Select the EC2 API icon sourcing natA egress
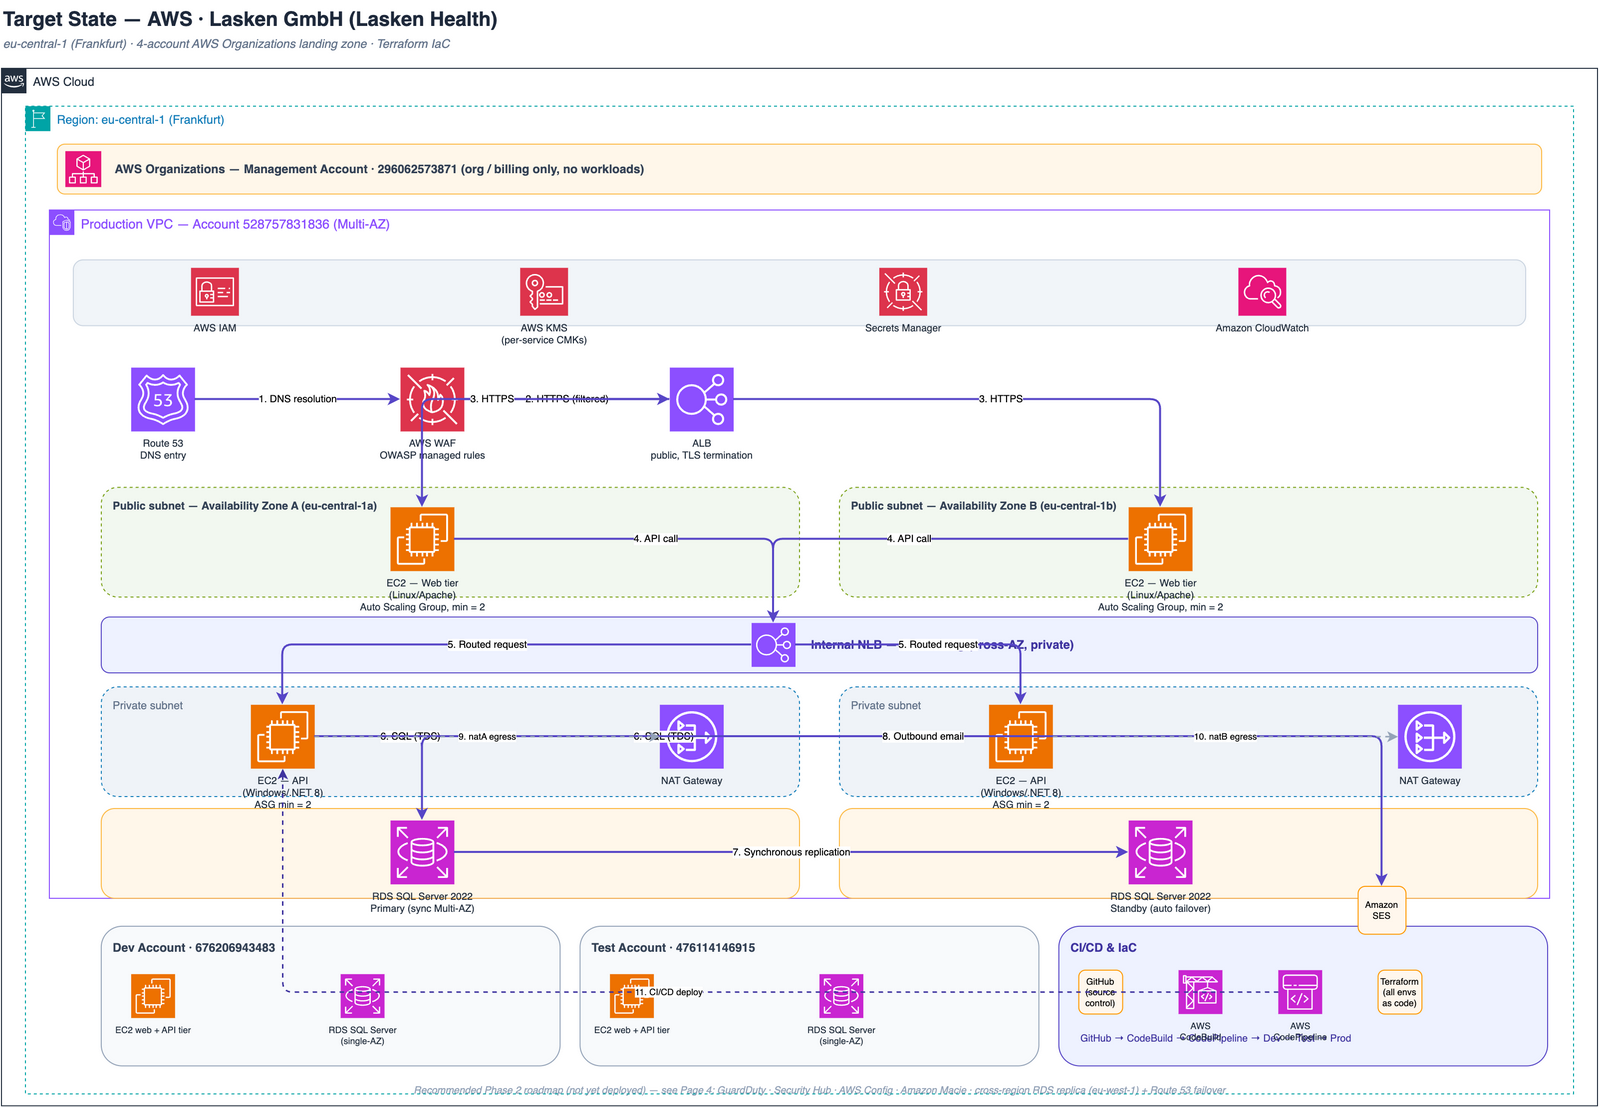1600x1108 pixels. 283,737
